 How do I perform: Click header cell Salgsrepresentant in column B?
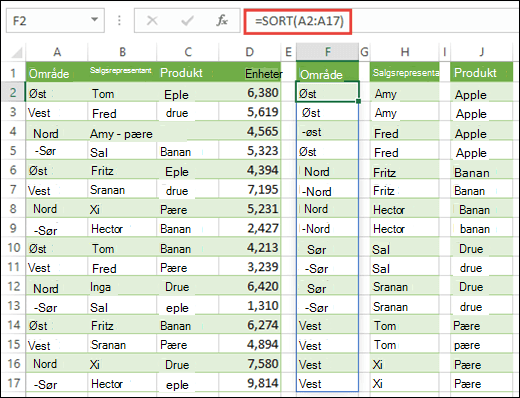click(x=122, y=72)
